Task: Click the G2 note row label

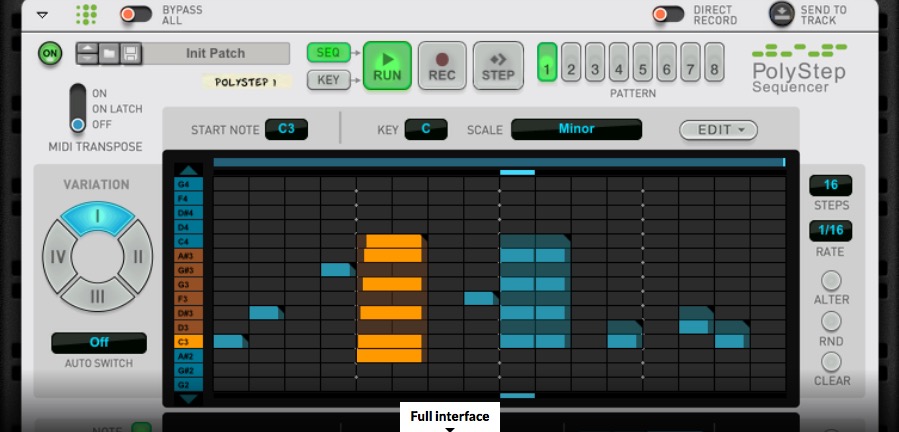Action: [189, 385]
